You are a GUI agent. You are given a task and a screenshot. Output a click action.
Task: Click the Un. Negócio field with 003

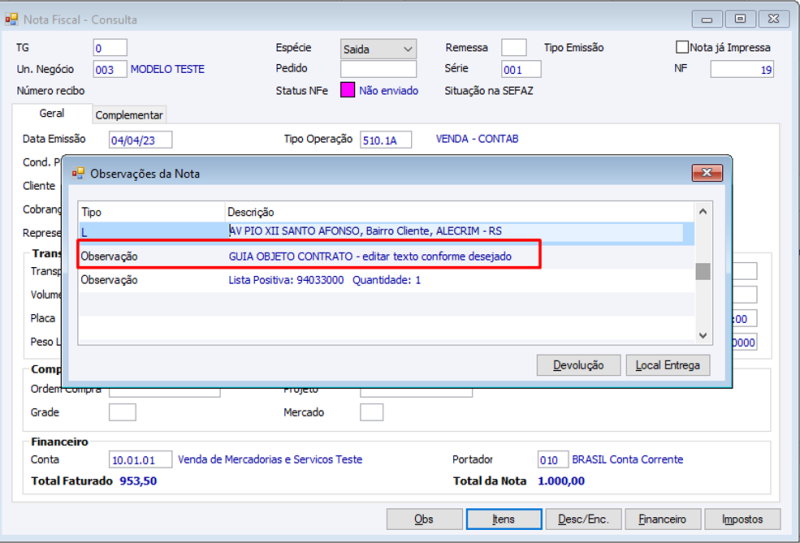(110, 69)
